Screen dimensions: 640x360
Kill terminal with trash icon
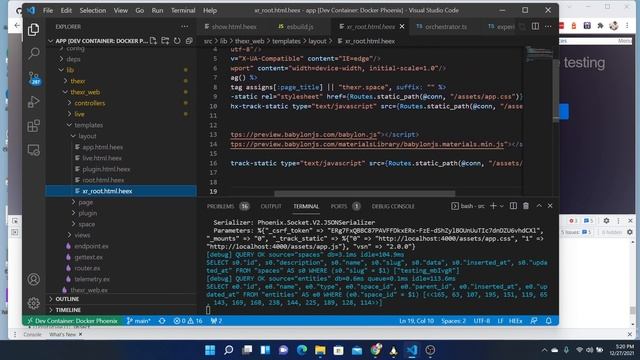pos(526,206)
